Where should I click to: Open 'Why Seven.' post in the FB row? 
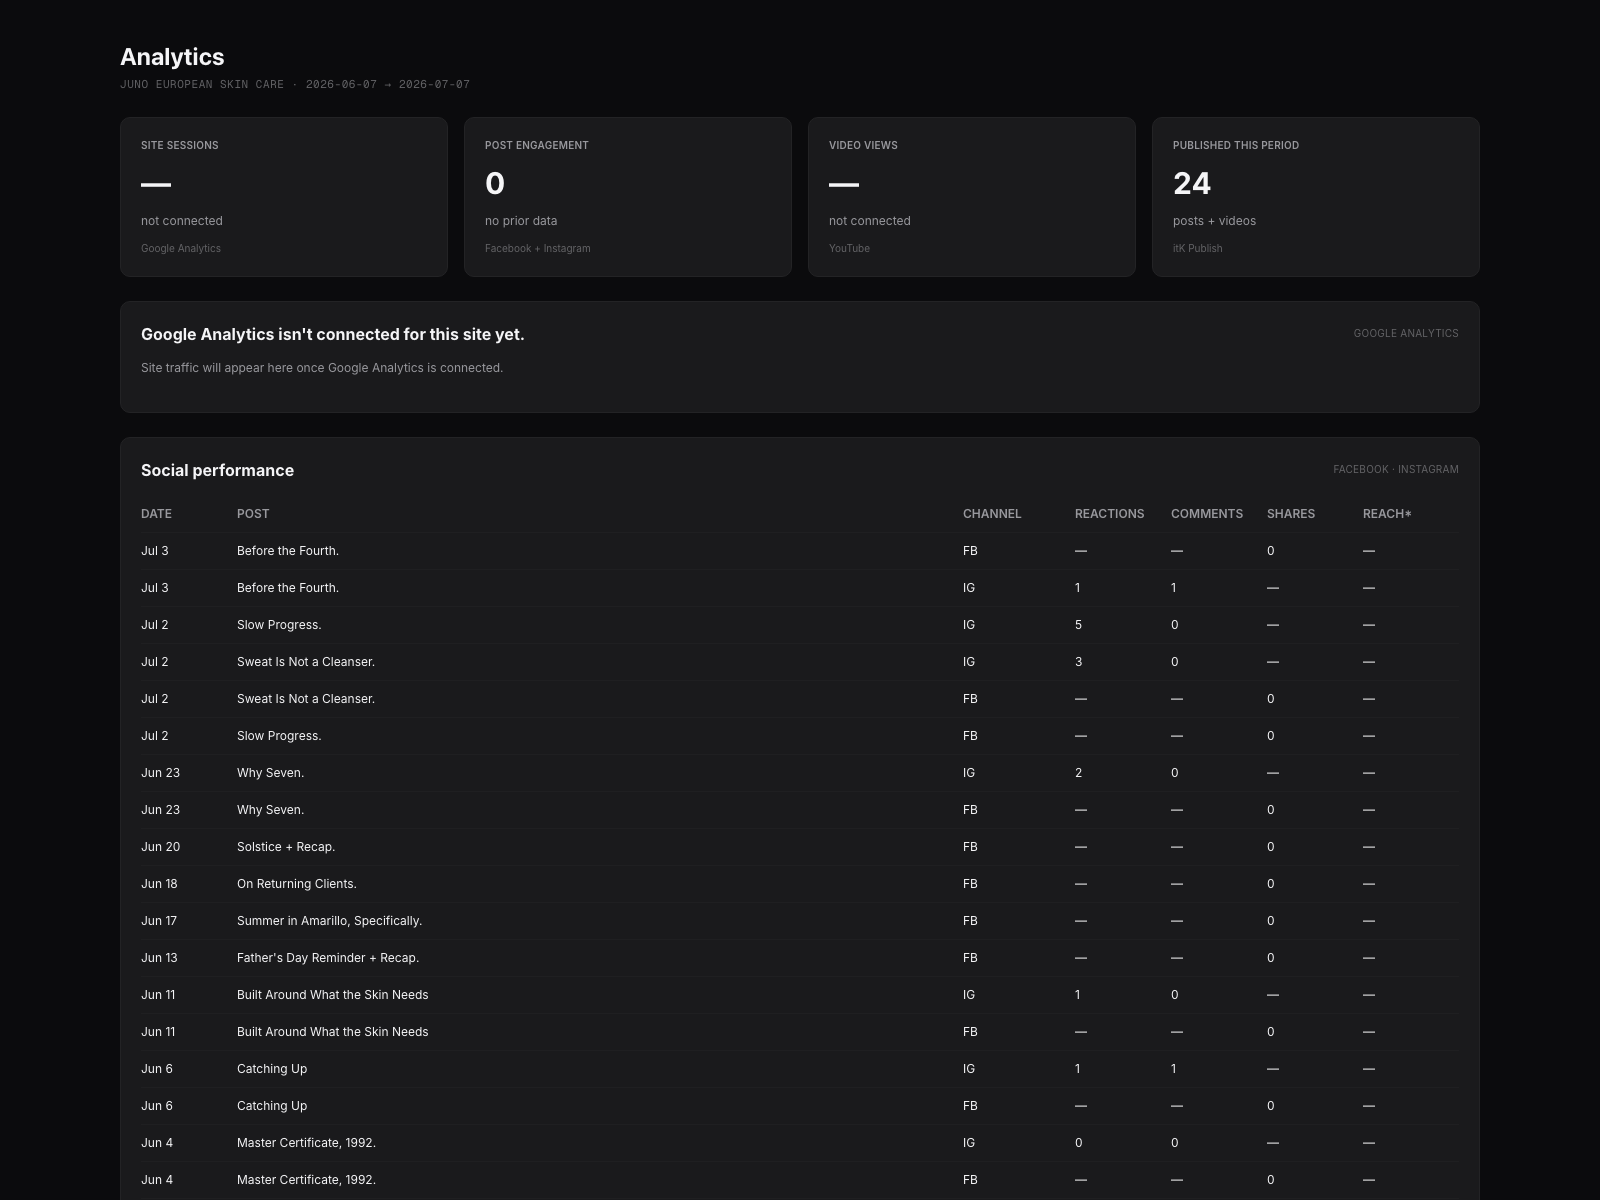(270, 810)
